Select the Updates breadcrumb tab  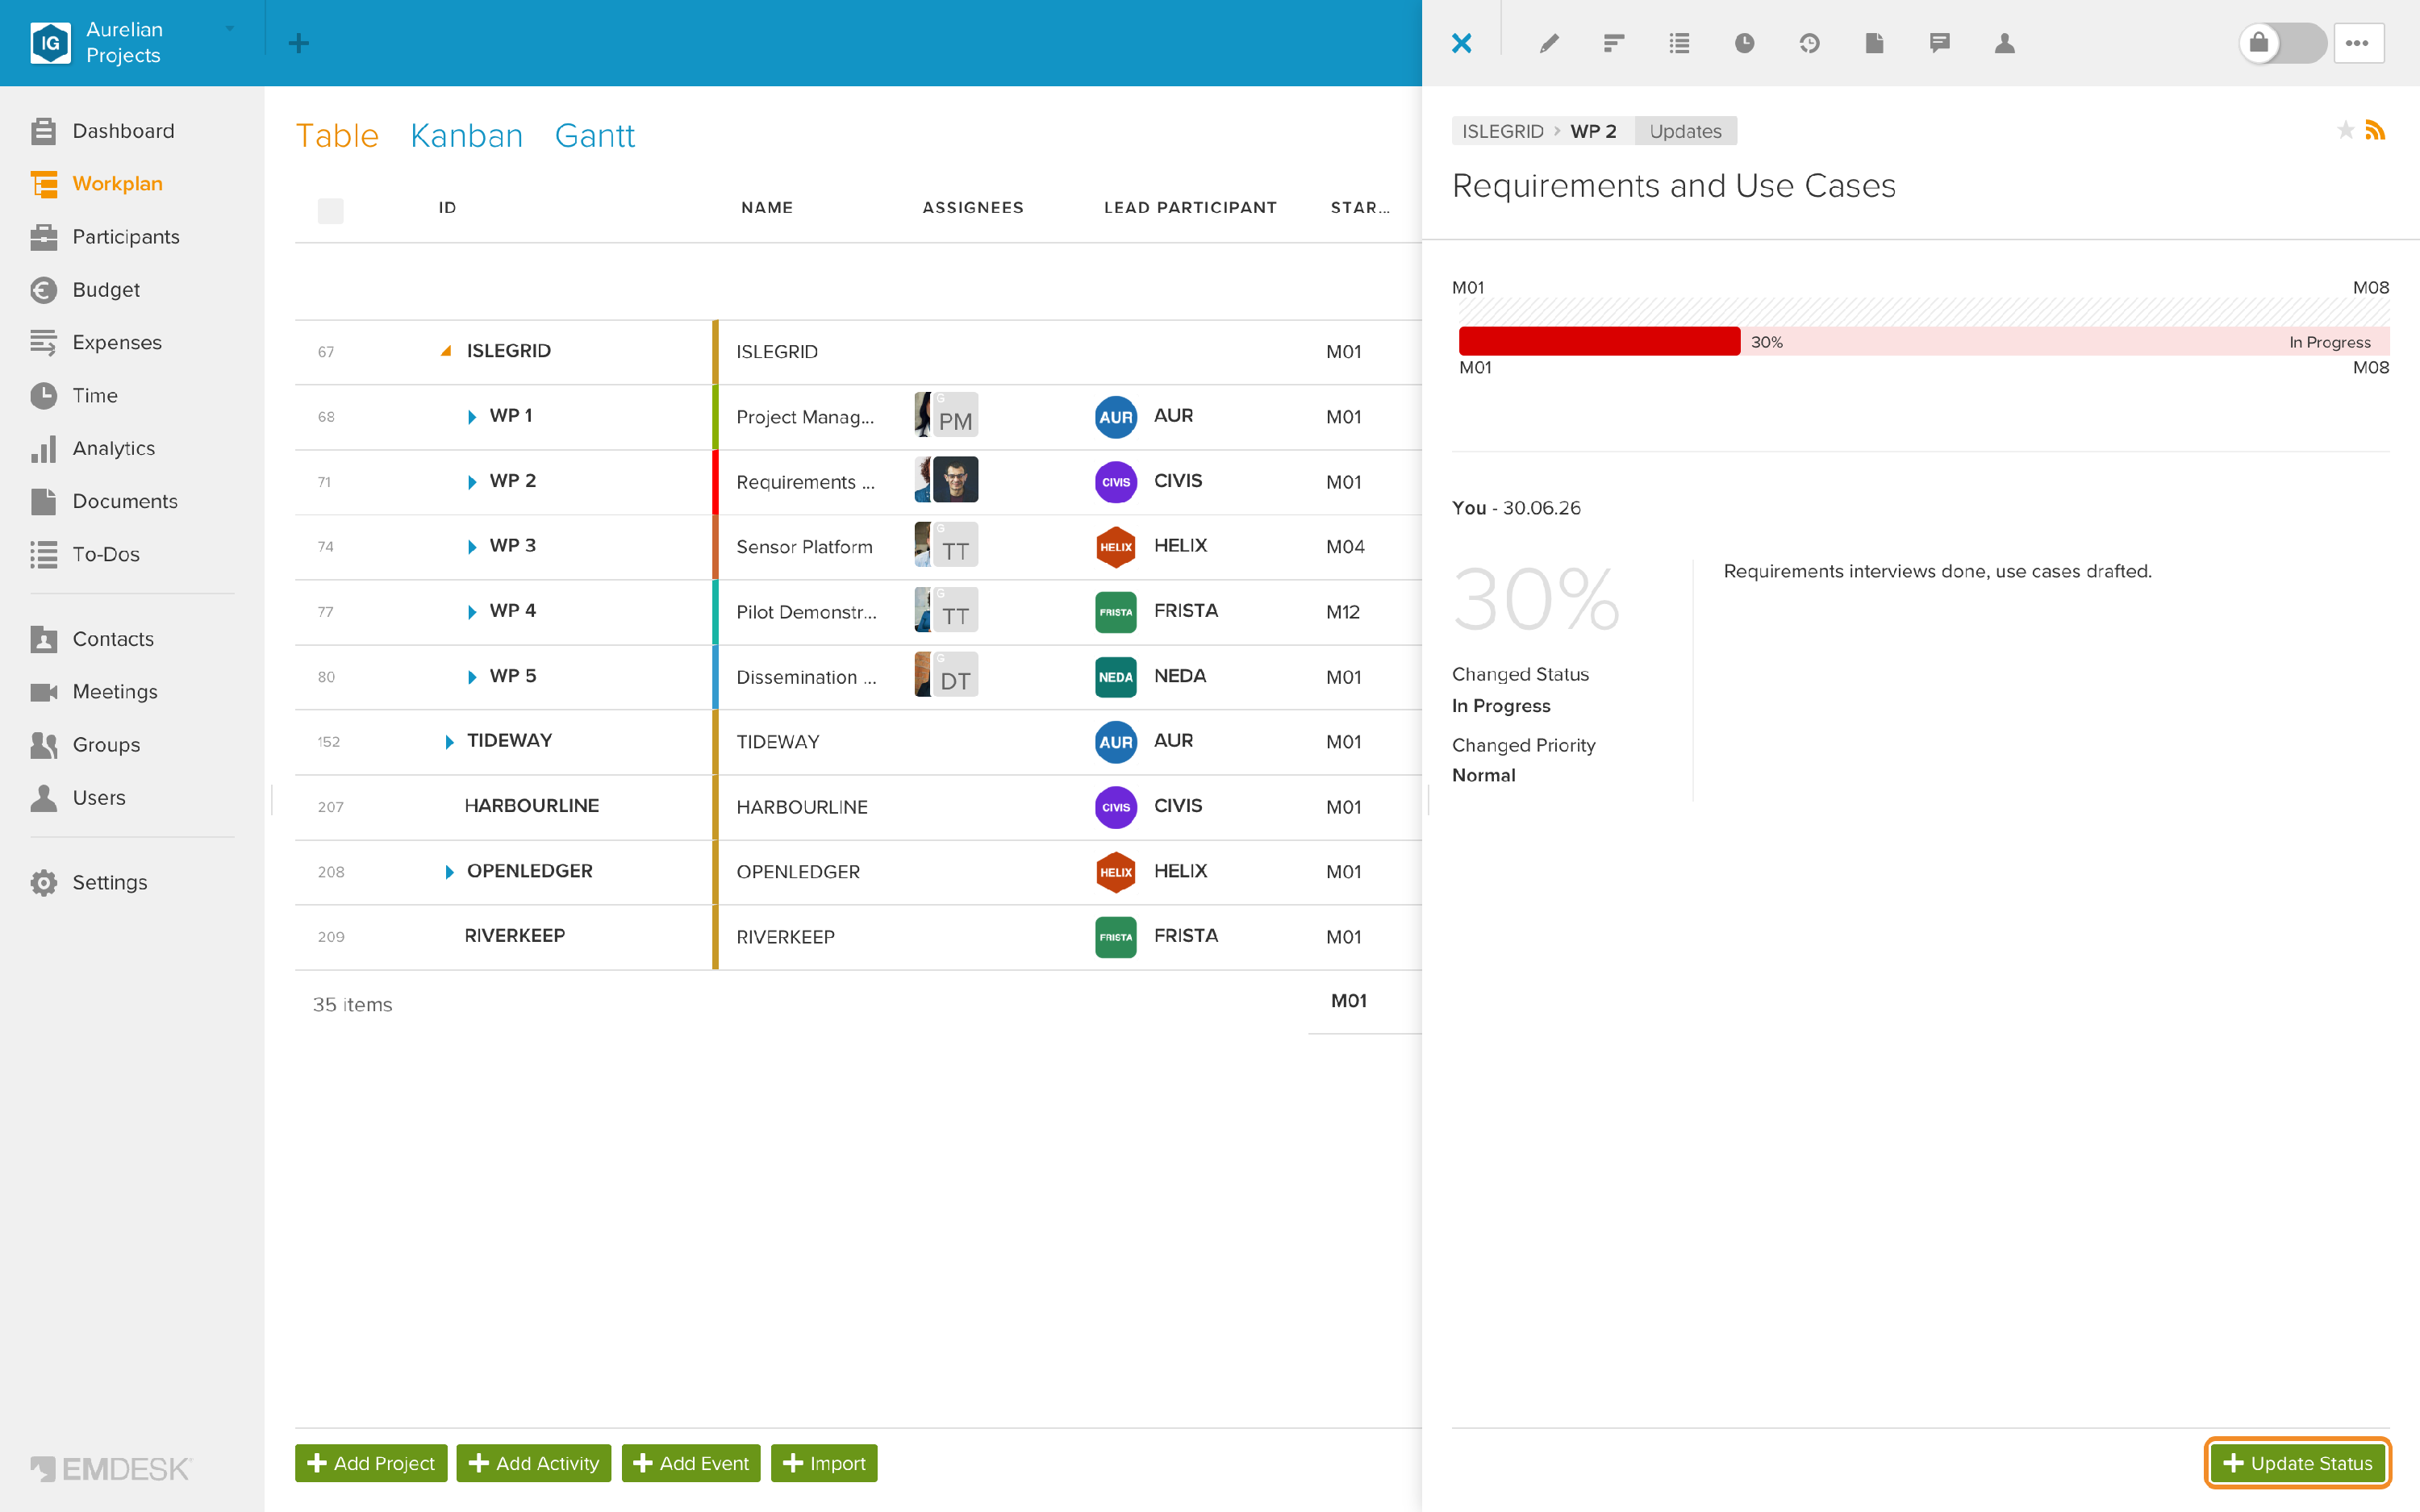[x=1685, y=131]
